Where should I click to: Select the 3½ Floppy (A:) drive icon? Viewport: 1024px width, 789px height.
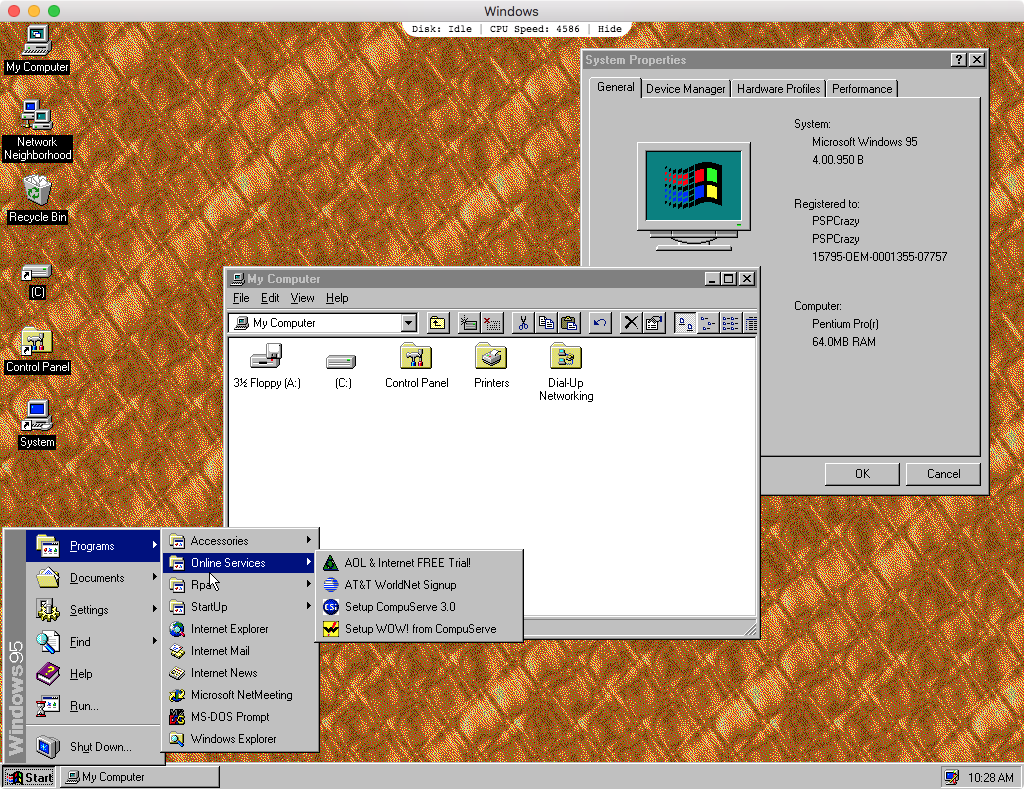point(266,366)
